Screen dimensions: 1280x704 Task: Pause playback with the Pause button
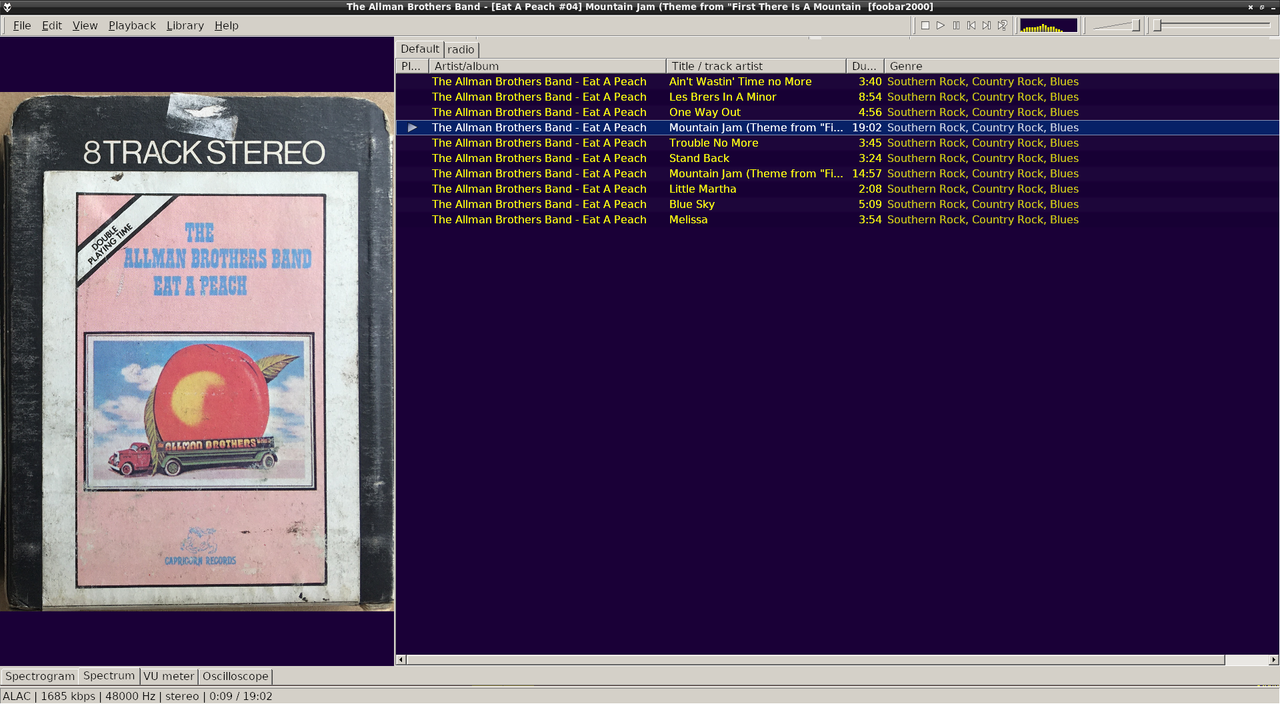(x=956, y=25)
